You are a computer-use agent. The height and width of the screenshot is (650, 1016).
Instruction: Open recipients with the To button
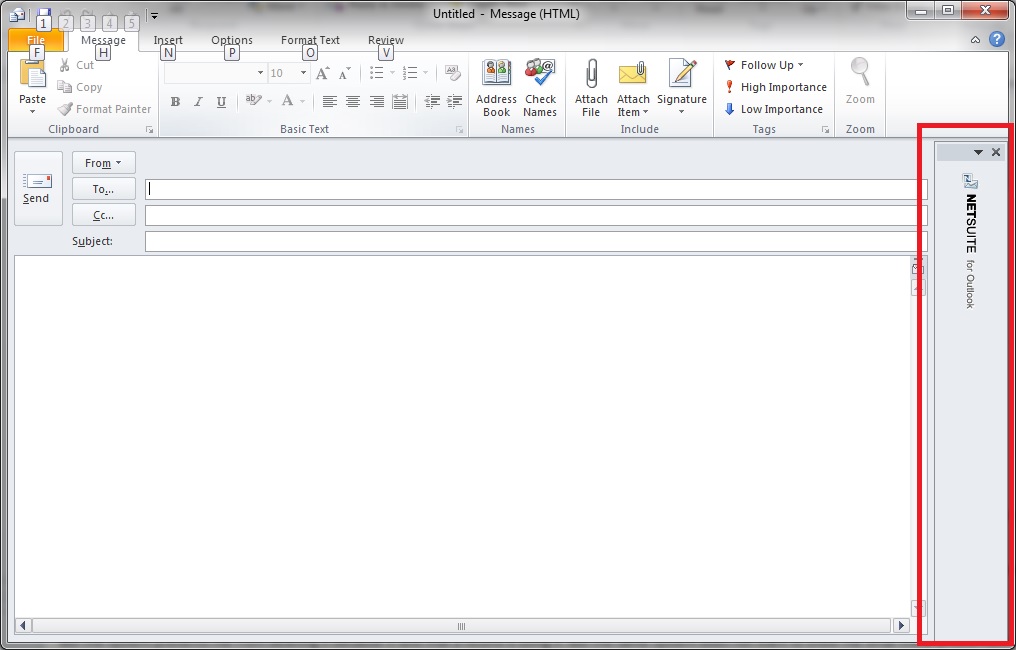[103, 188]
